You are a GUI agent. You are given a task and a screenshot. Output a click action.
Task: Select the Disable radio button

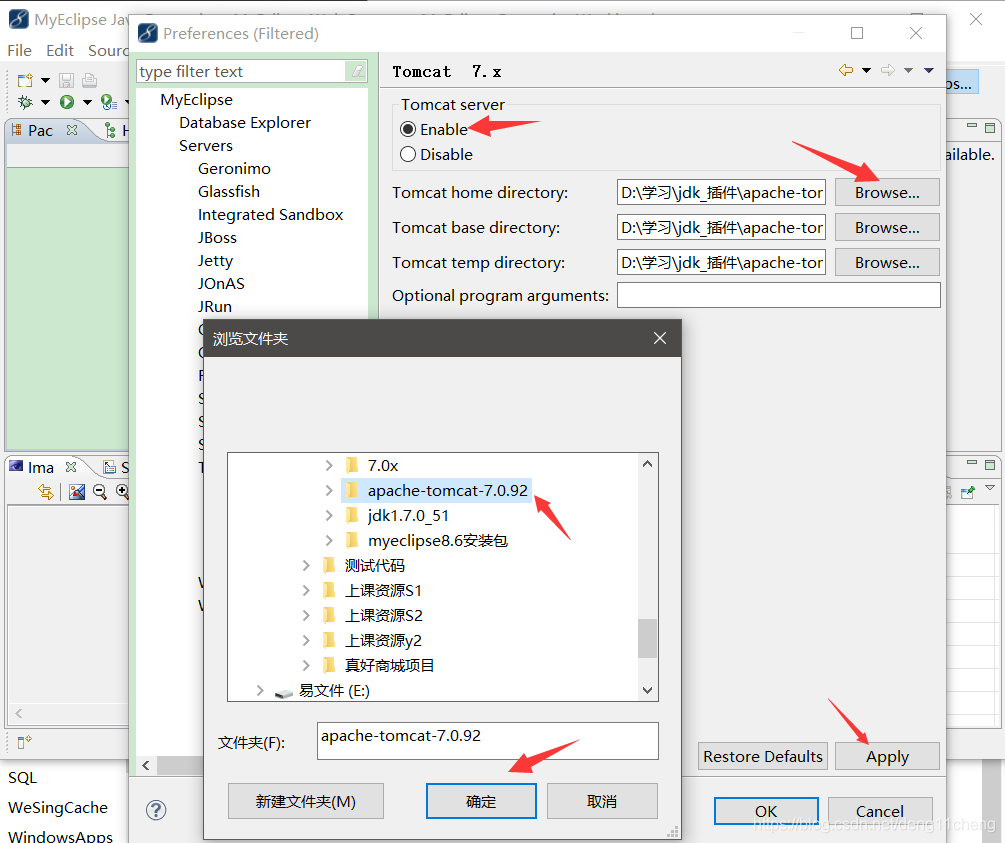408,154
